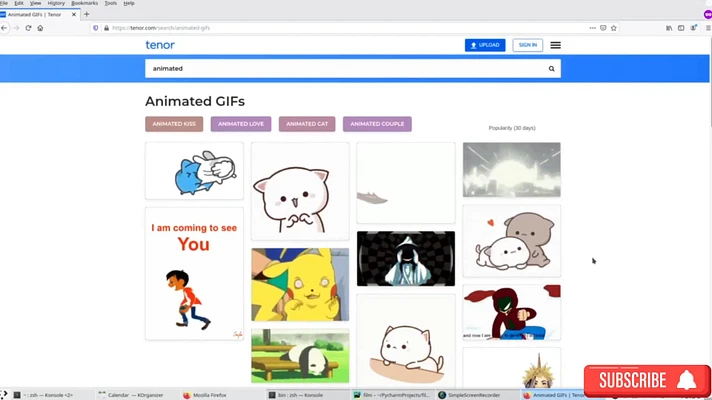Open the File menu
712x400 pixels.
click(x=4, y=3)
